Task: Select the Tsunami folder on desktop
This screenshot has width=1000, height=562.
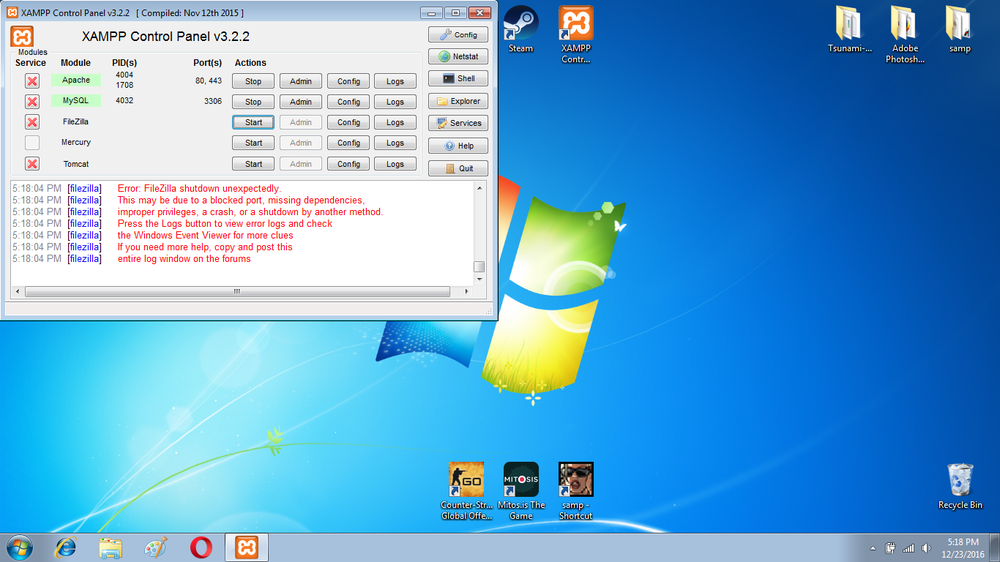Action: pyautogui.click(x=849, y=29)
